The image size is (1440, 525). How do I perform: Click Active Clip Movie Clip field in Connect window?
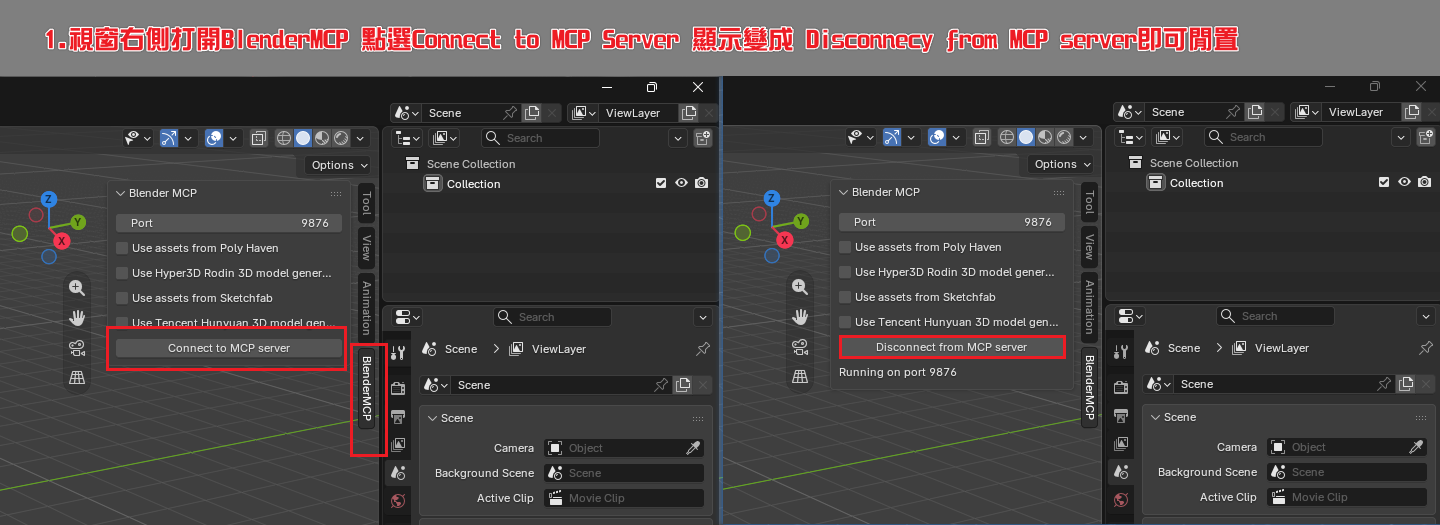pos(624,498)
